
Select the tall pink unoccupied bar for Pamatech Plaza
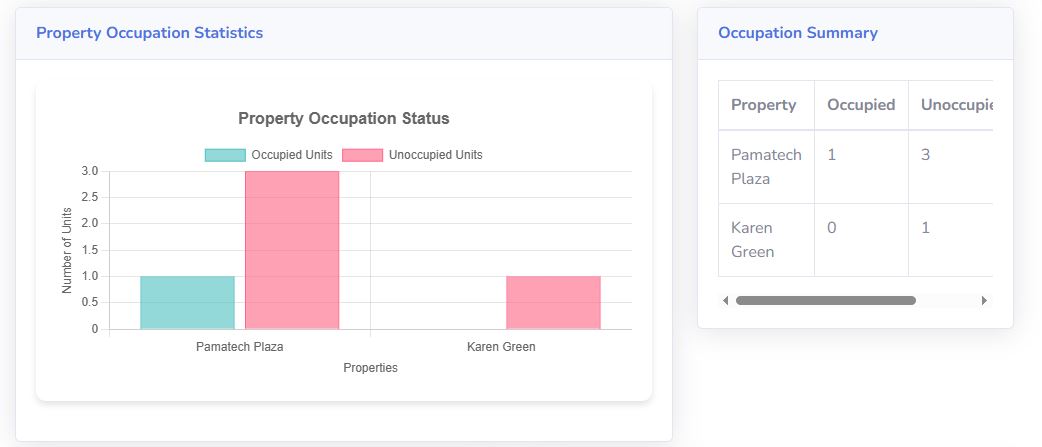(292, 250)
